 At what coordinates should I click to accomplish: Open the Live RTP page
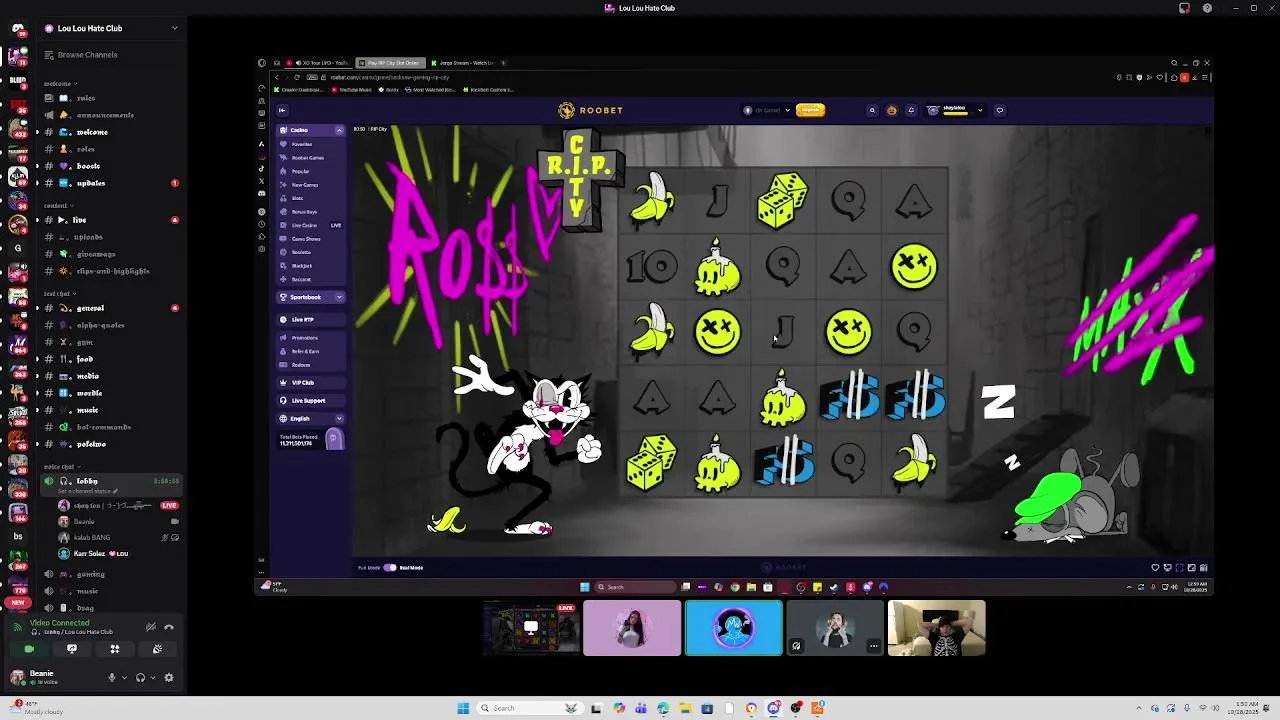click(x=311, y=319)
